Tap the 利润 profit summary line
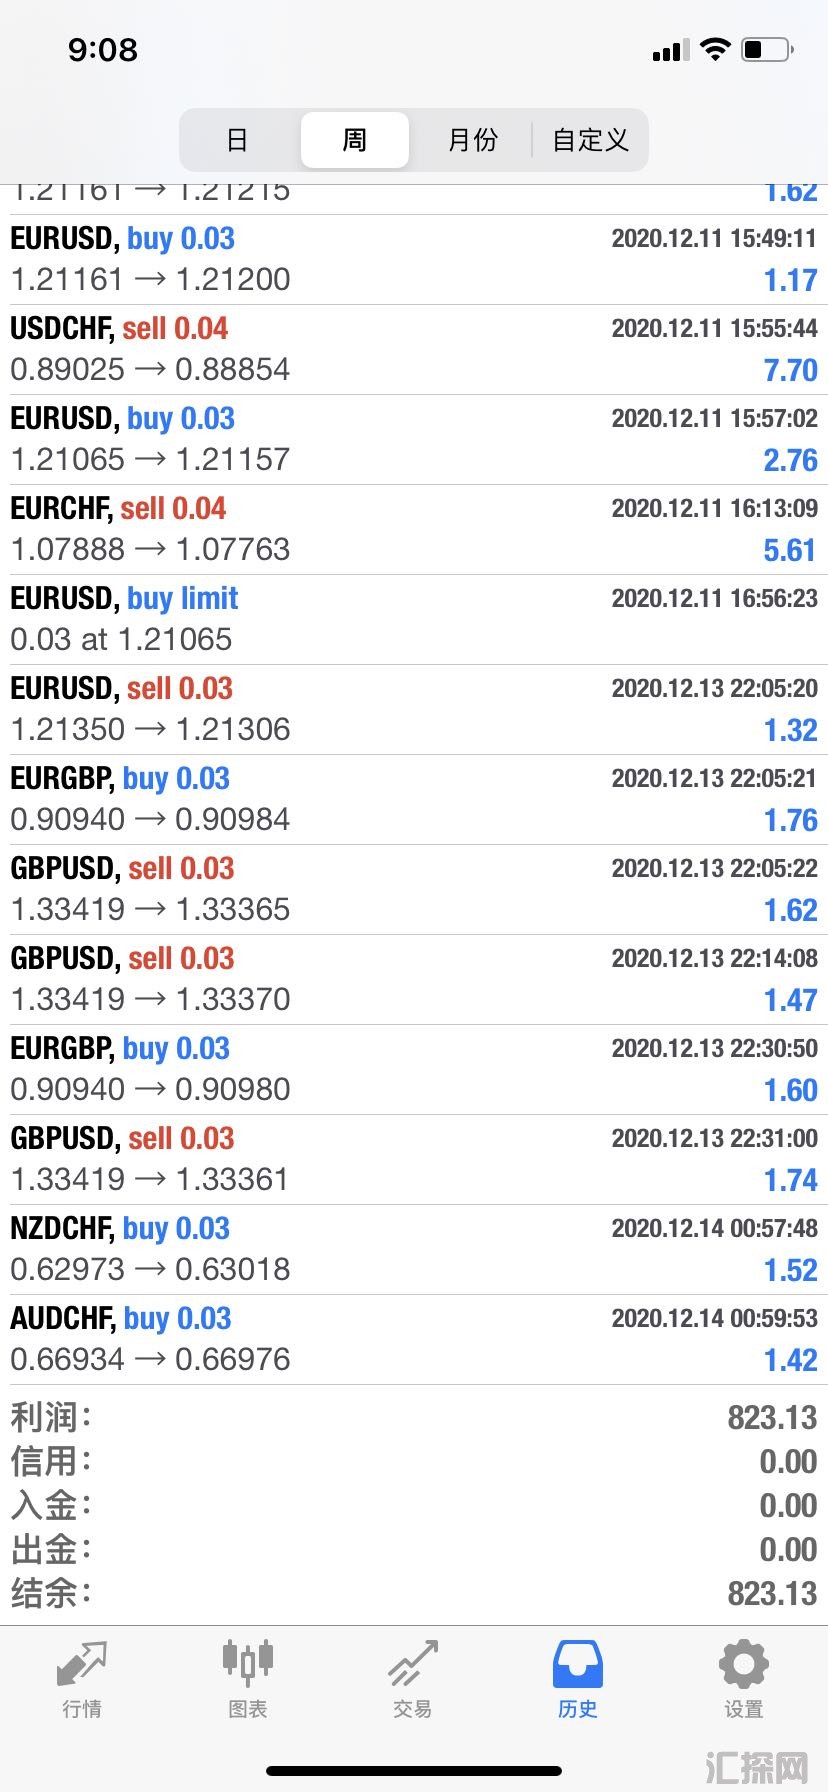 [x=414, y=1417]
